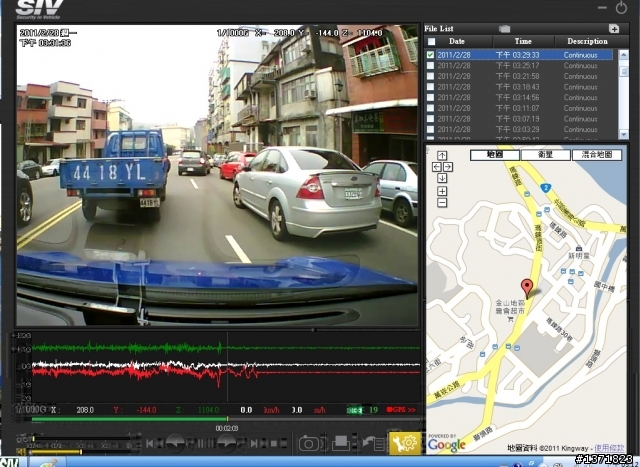640x467 pixels.
Task: Uncheck the 03:29:33 file checkbox
Action: click(x=430, y=55)
